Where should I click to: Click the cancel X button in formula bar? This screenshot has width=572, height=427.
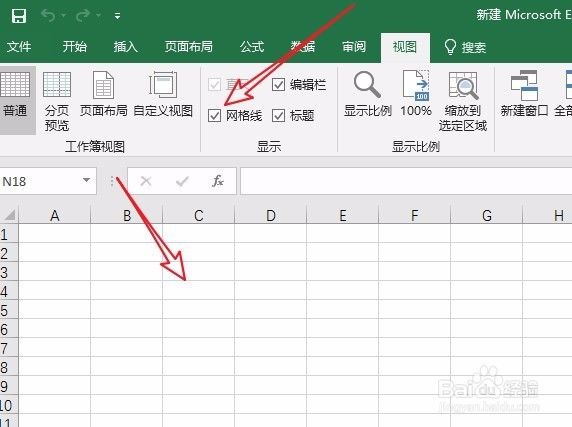click(x=146, y=181)
